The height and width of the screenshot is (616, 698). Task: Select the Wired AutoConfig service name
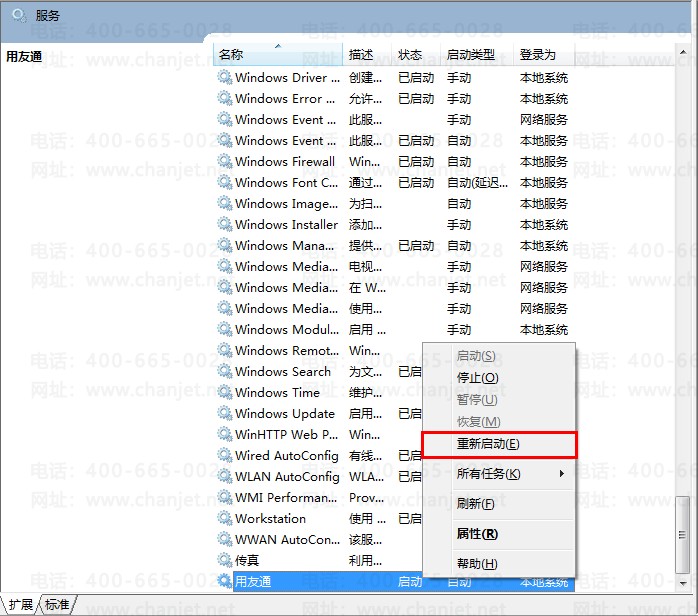287,456
